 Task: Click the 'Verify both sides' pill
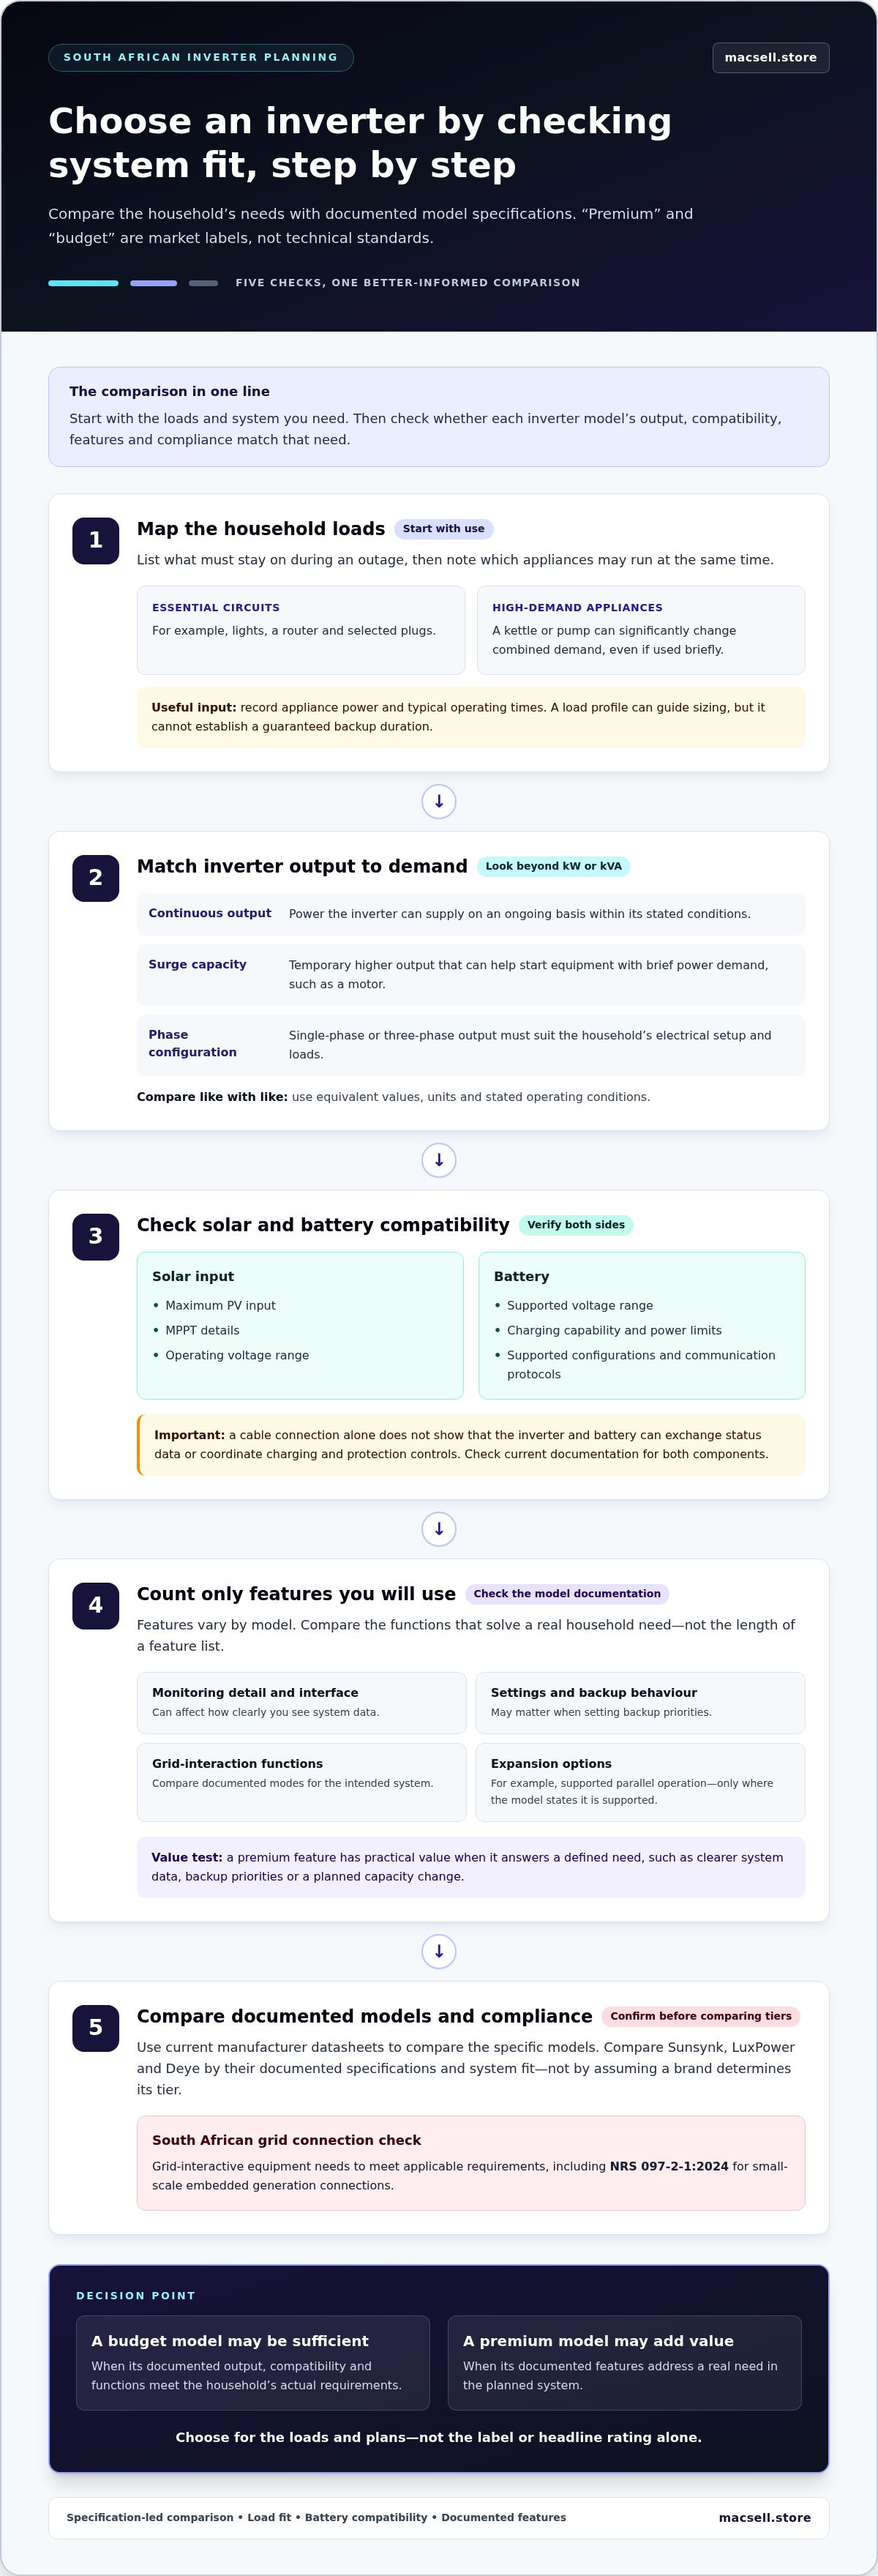click(575, 1225)
